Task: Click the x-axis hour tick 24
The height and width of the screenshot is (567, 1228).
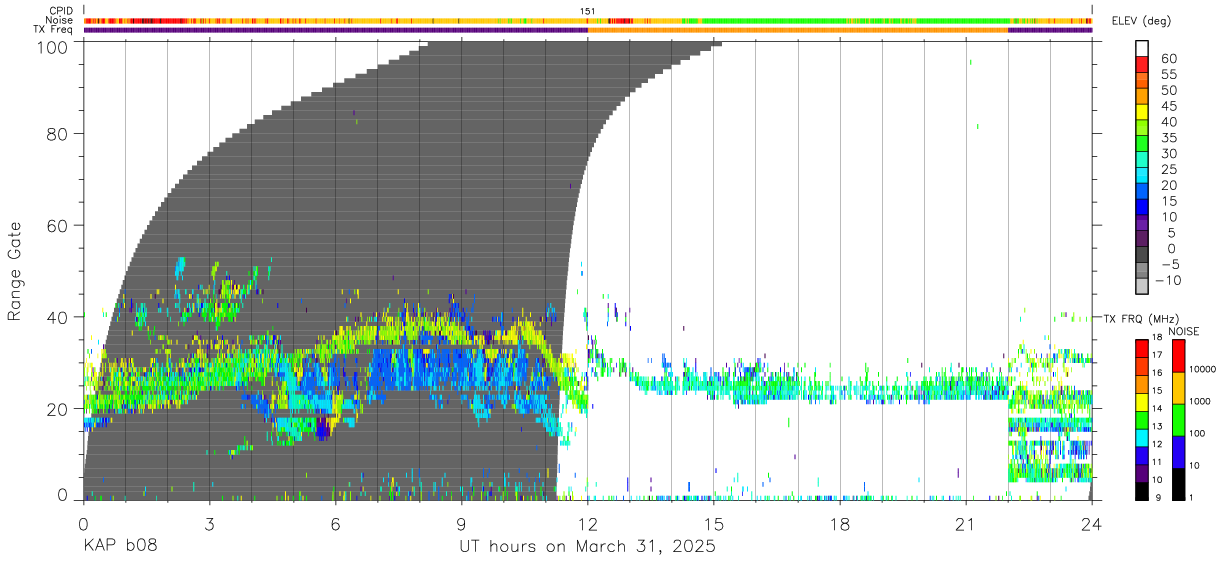Action: tap(1092, 523)
